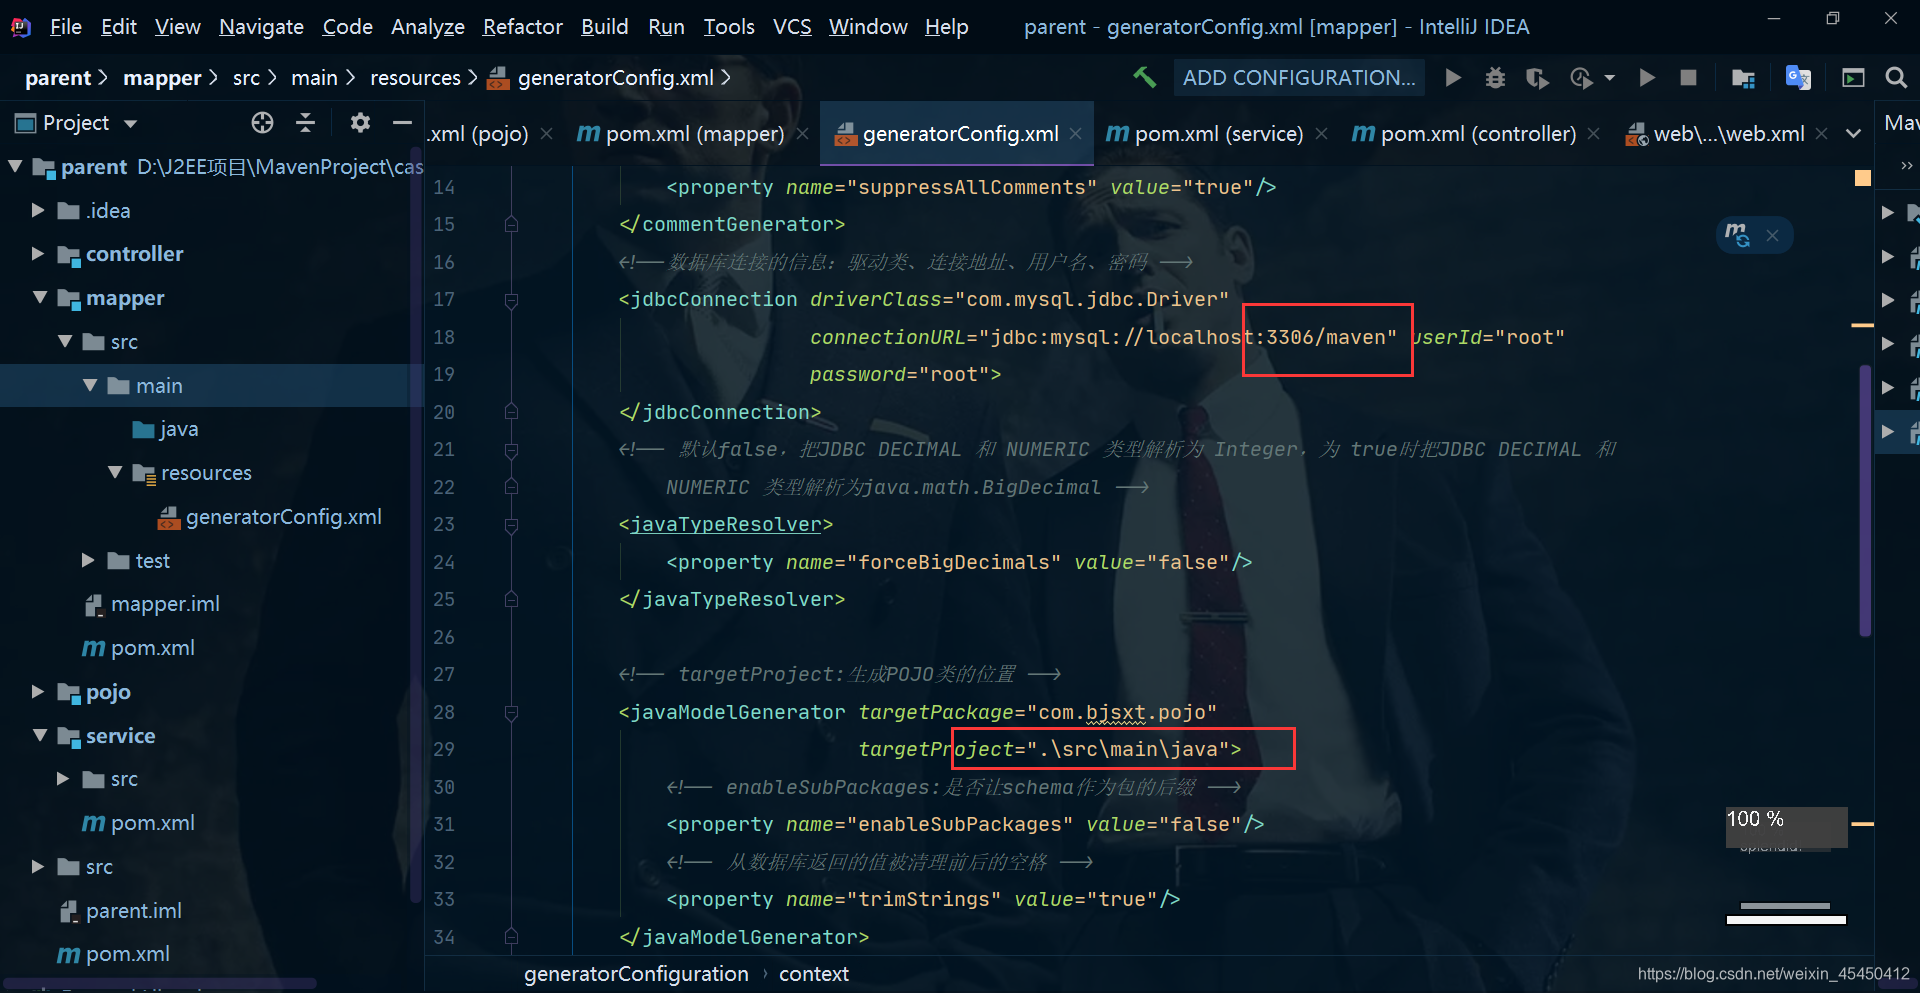Screen dimensions: 1920x993
Task: Switch to pom.xml (service) tab
Action: click(x=1205, y=133)
